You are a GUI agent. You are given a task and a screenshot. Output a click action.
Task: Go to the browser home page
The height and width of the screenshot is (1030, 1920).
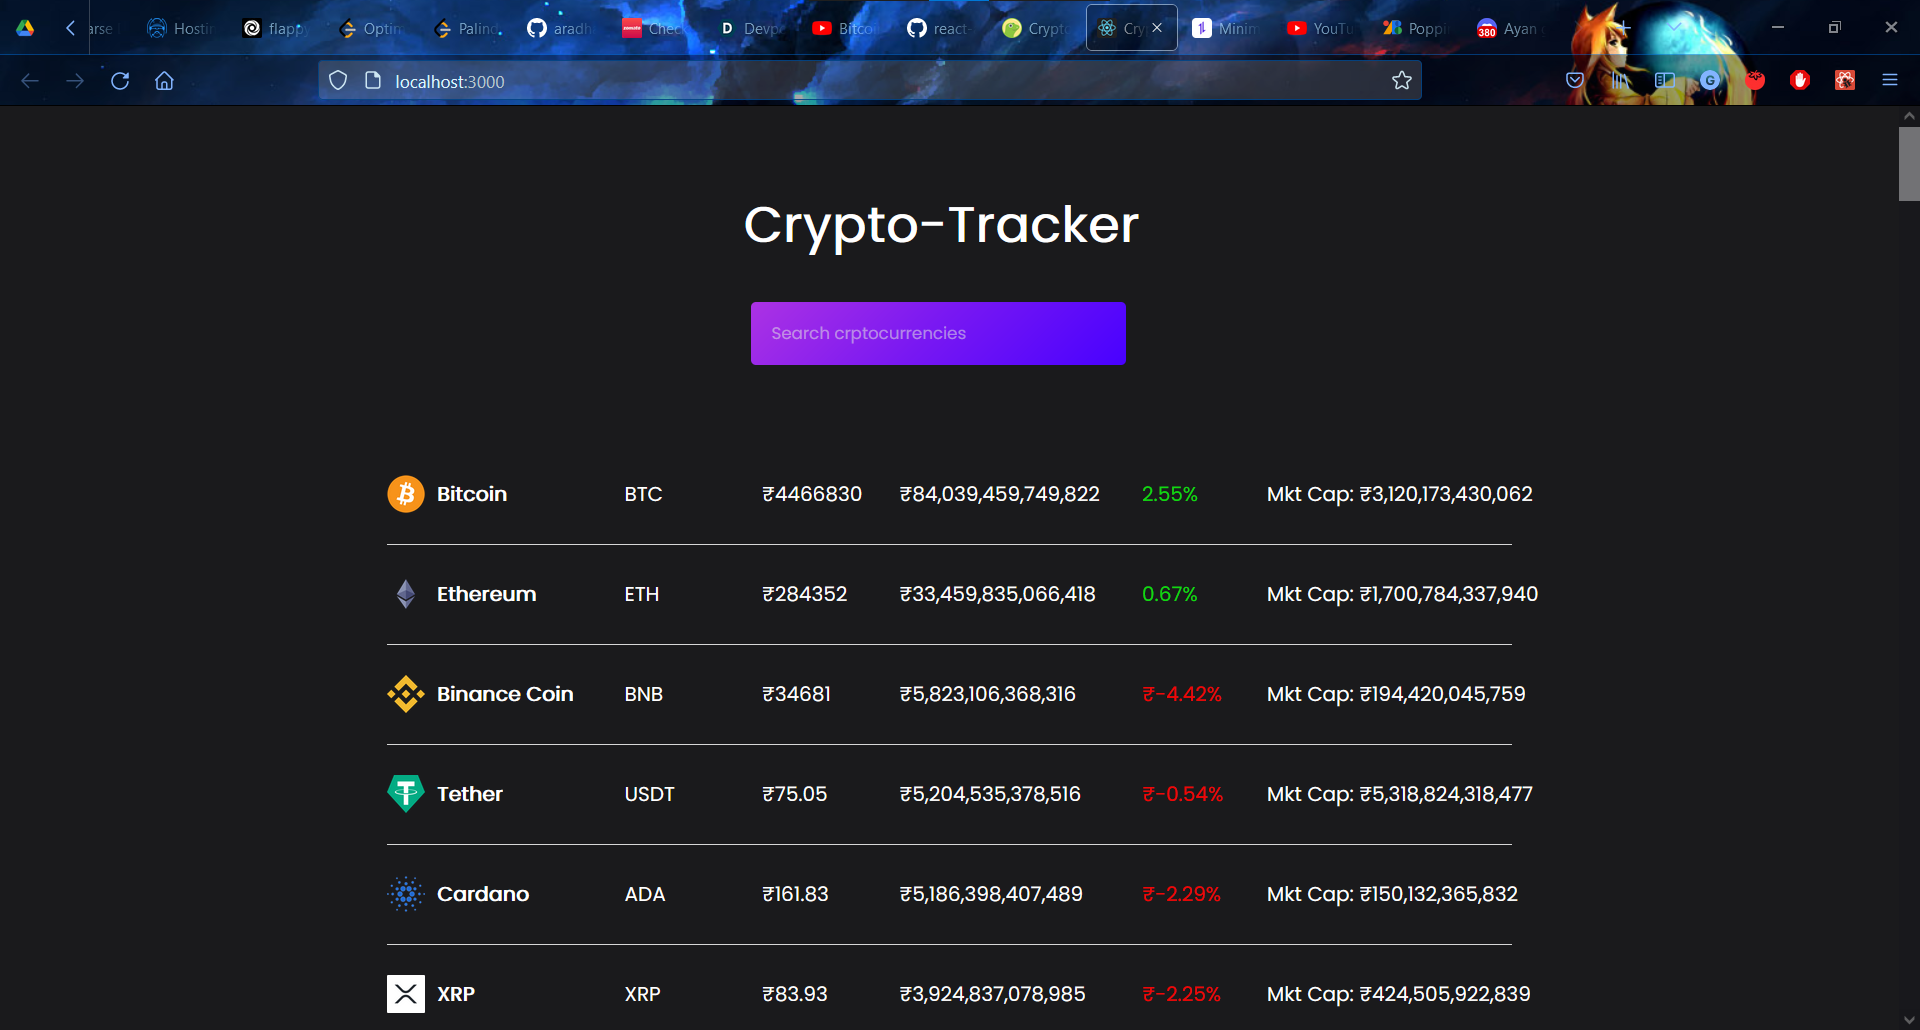[x=164, y=81]
